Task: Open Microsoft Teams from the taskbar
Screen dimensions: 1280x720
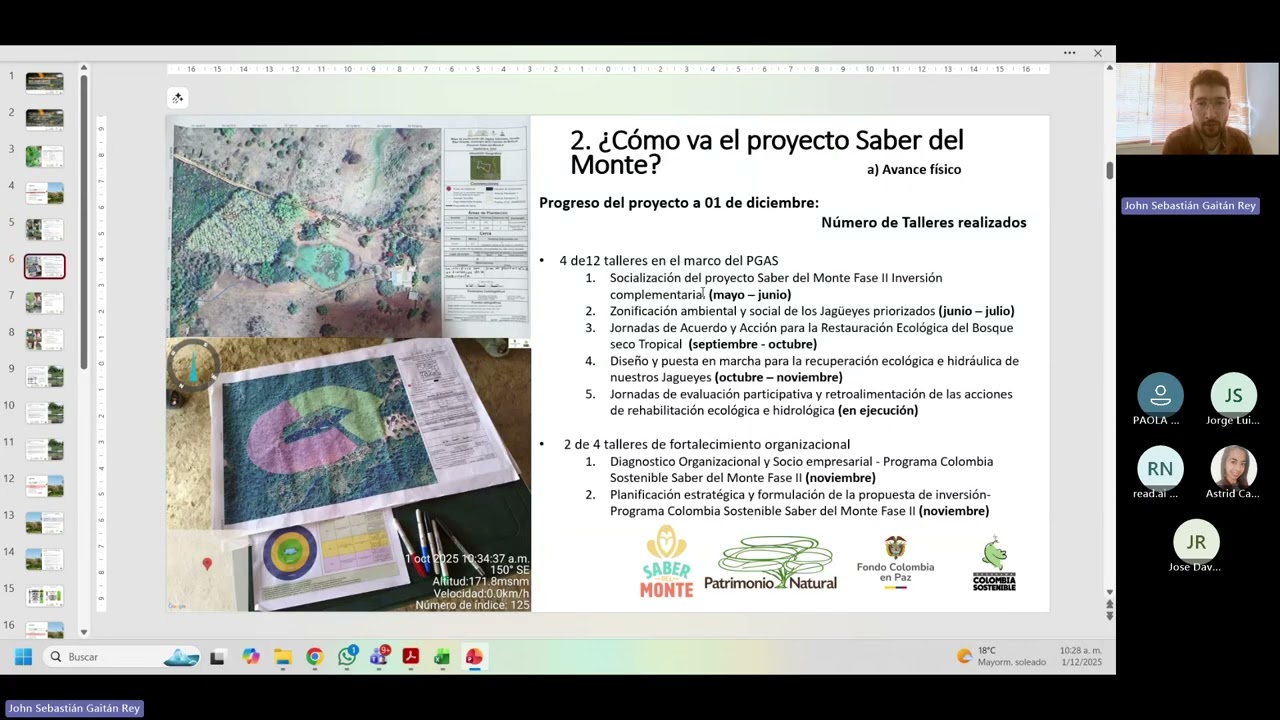Action: 379,657
